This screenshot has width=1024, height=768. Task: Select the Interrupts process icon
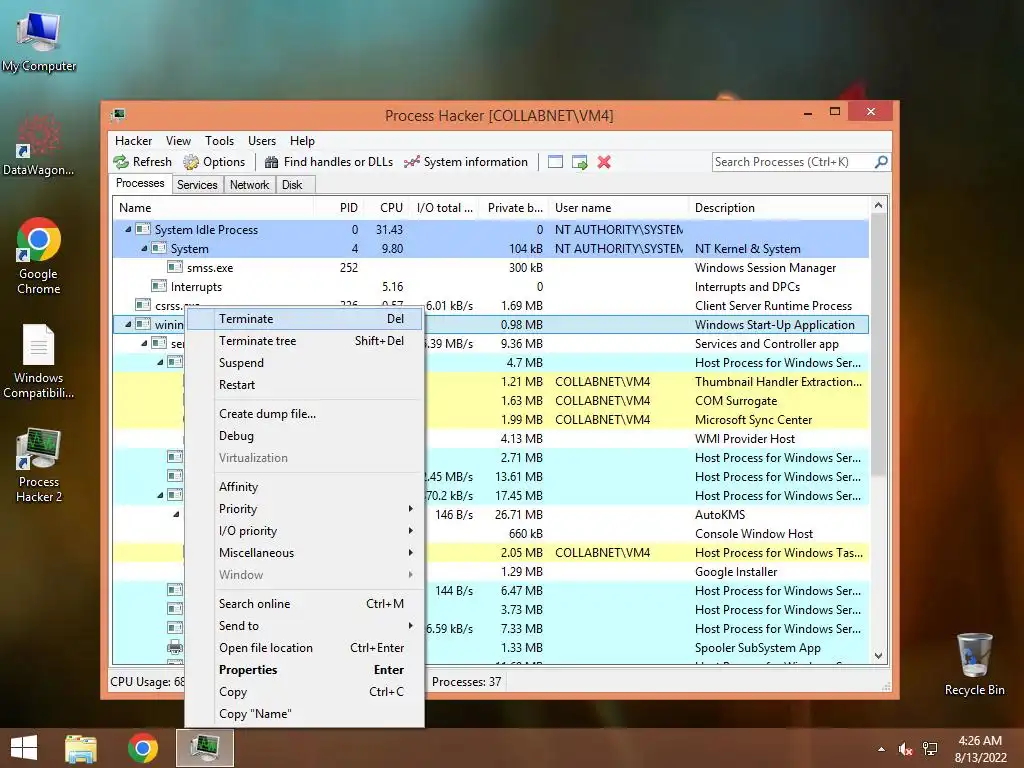[x=159, y=286]
